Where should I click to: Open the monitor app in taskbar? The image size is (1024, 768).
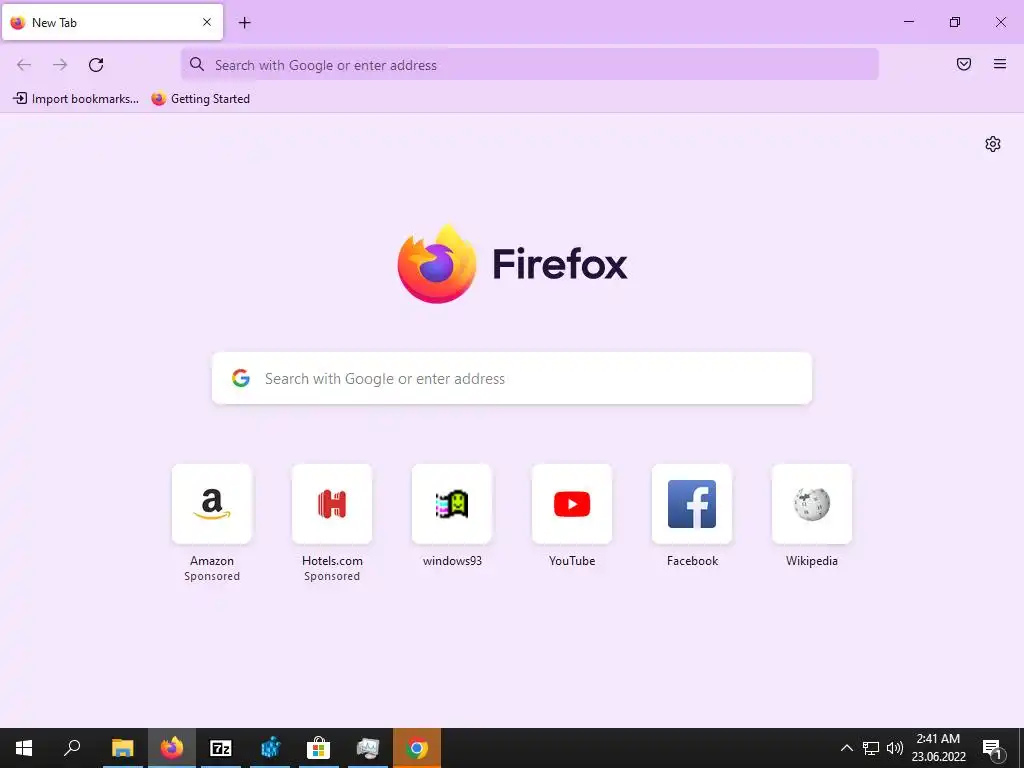click(x=368, y=748)
